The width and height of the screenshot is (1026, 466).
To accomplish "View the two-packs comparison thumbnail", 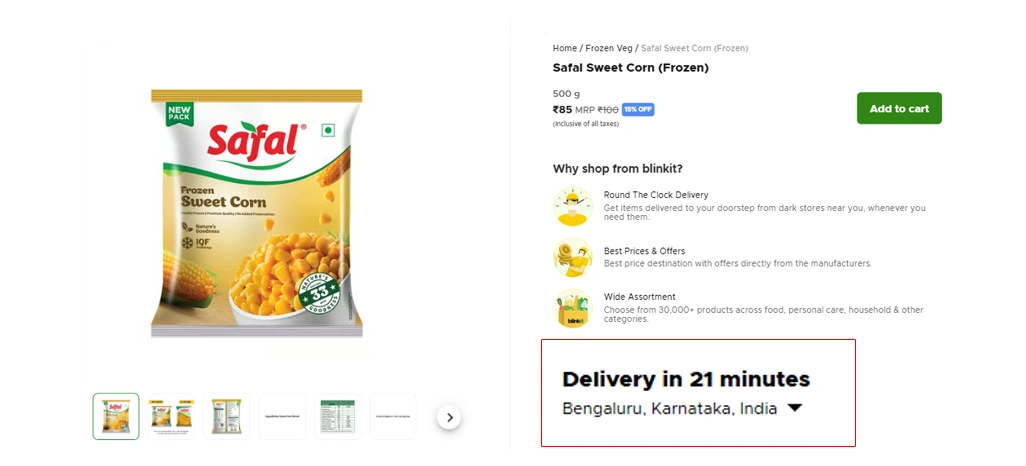I will 171,416.
